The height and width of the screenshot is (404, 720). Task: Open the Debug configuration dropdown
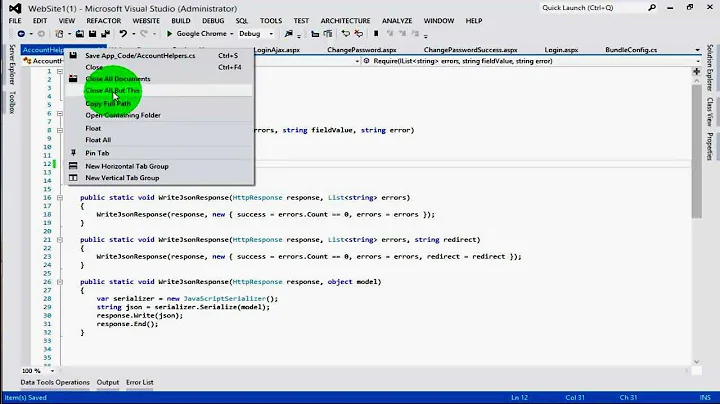click(x=271, y=34)
